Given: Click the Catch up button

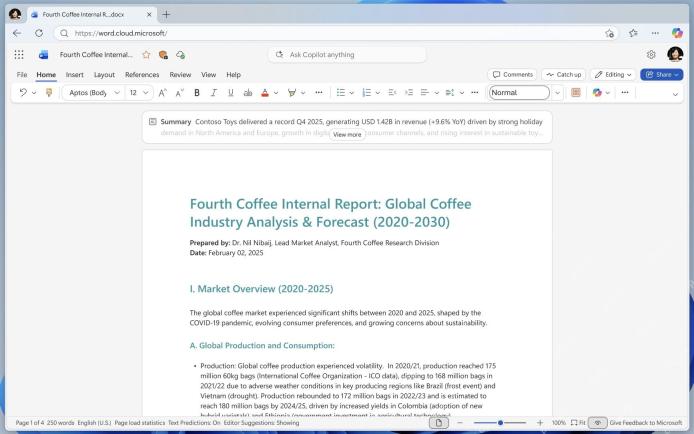Looking at the screenshot, I should tap(563, 74).
